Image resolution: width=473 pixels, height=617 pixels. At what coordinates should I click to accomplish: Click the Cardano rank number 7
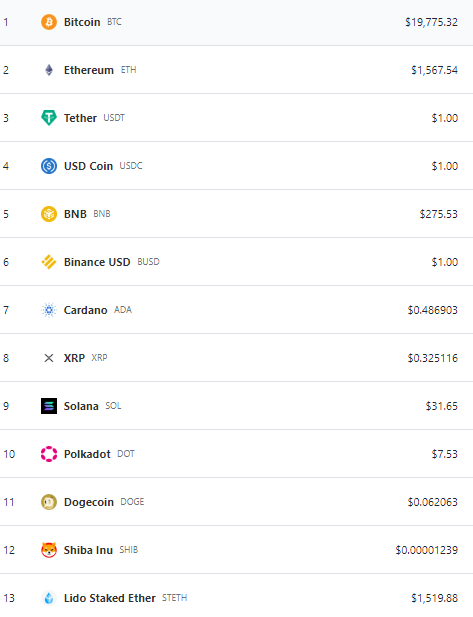pyautogui.click(x=6, y=310)
